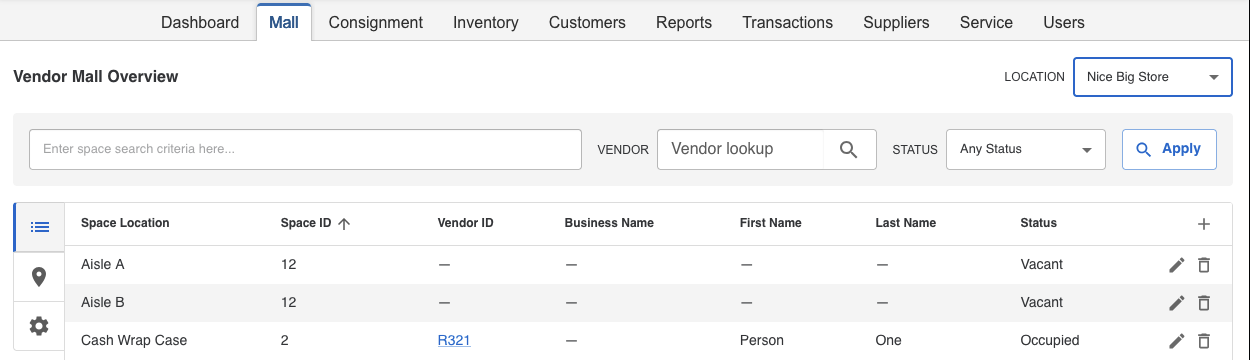Image resolution: width=1250 pixels, height=360 pixels.
Task: Click the vendor lookup magnifier icon
Action: (x=849, y=149)
